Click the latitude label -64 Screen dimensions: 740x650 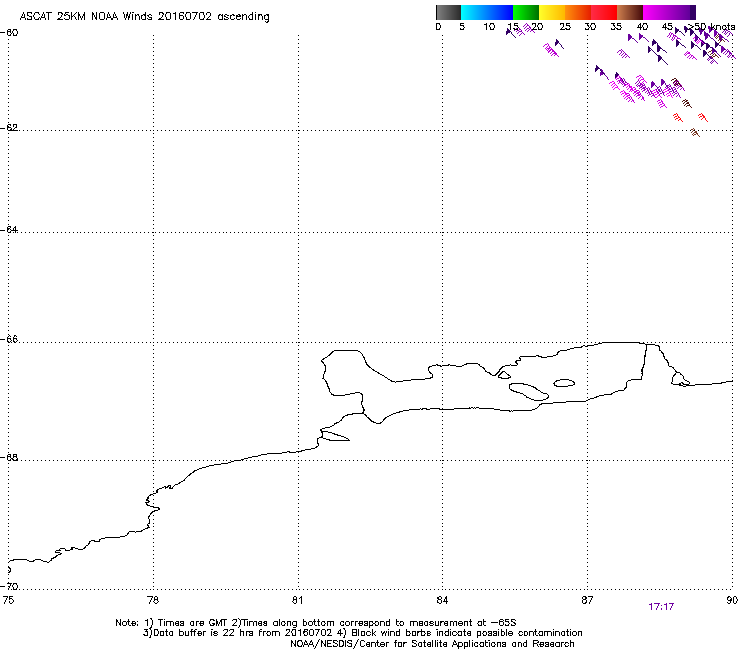point(10,229)
